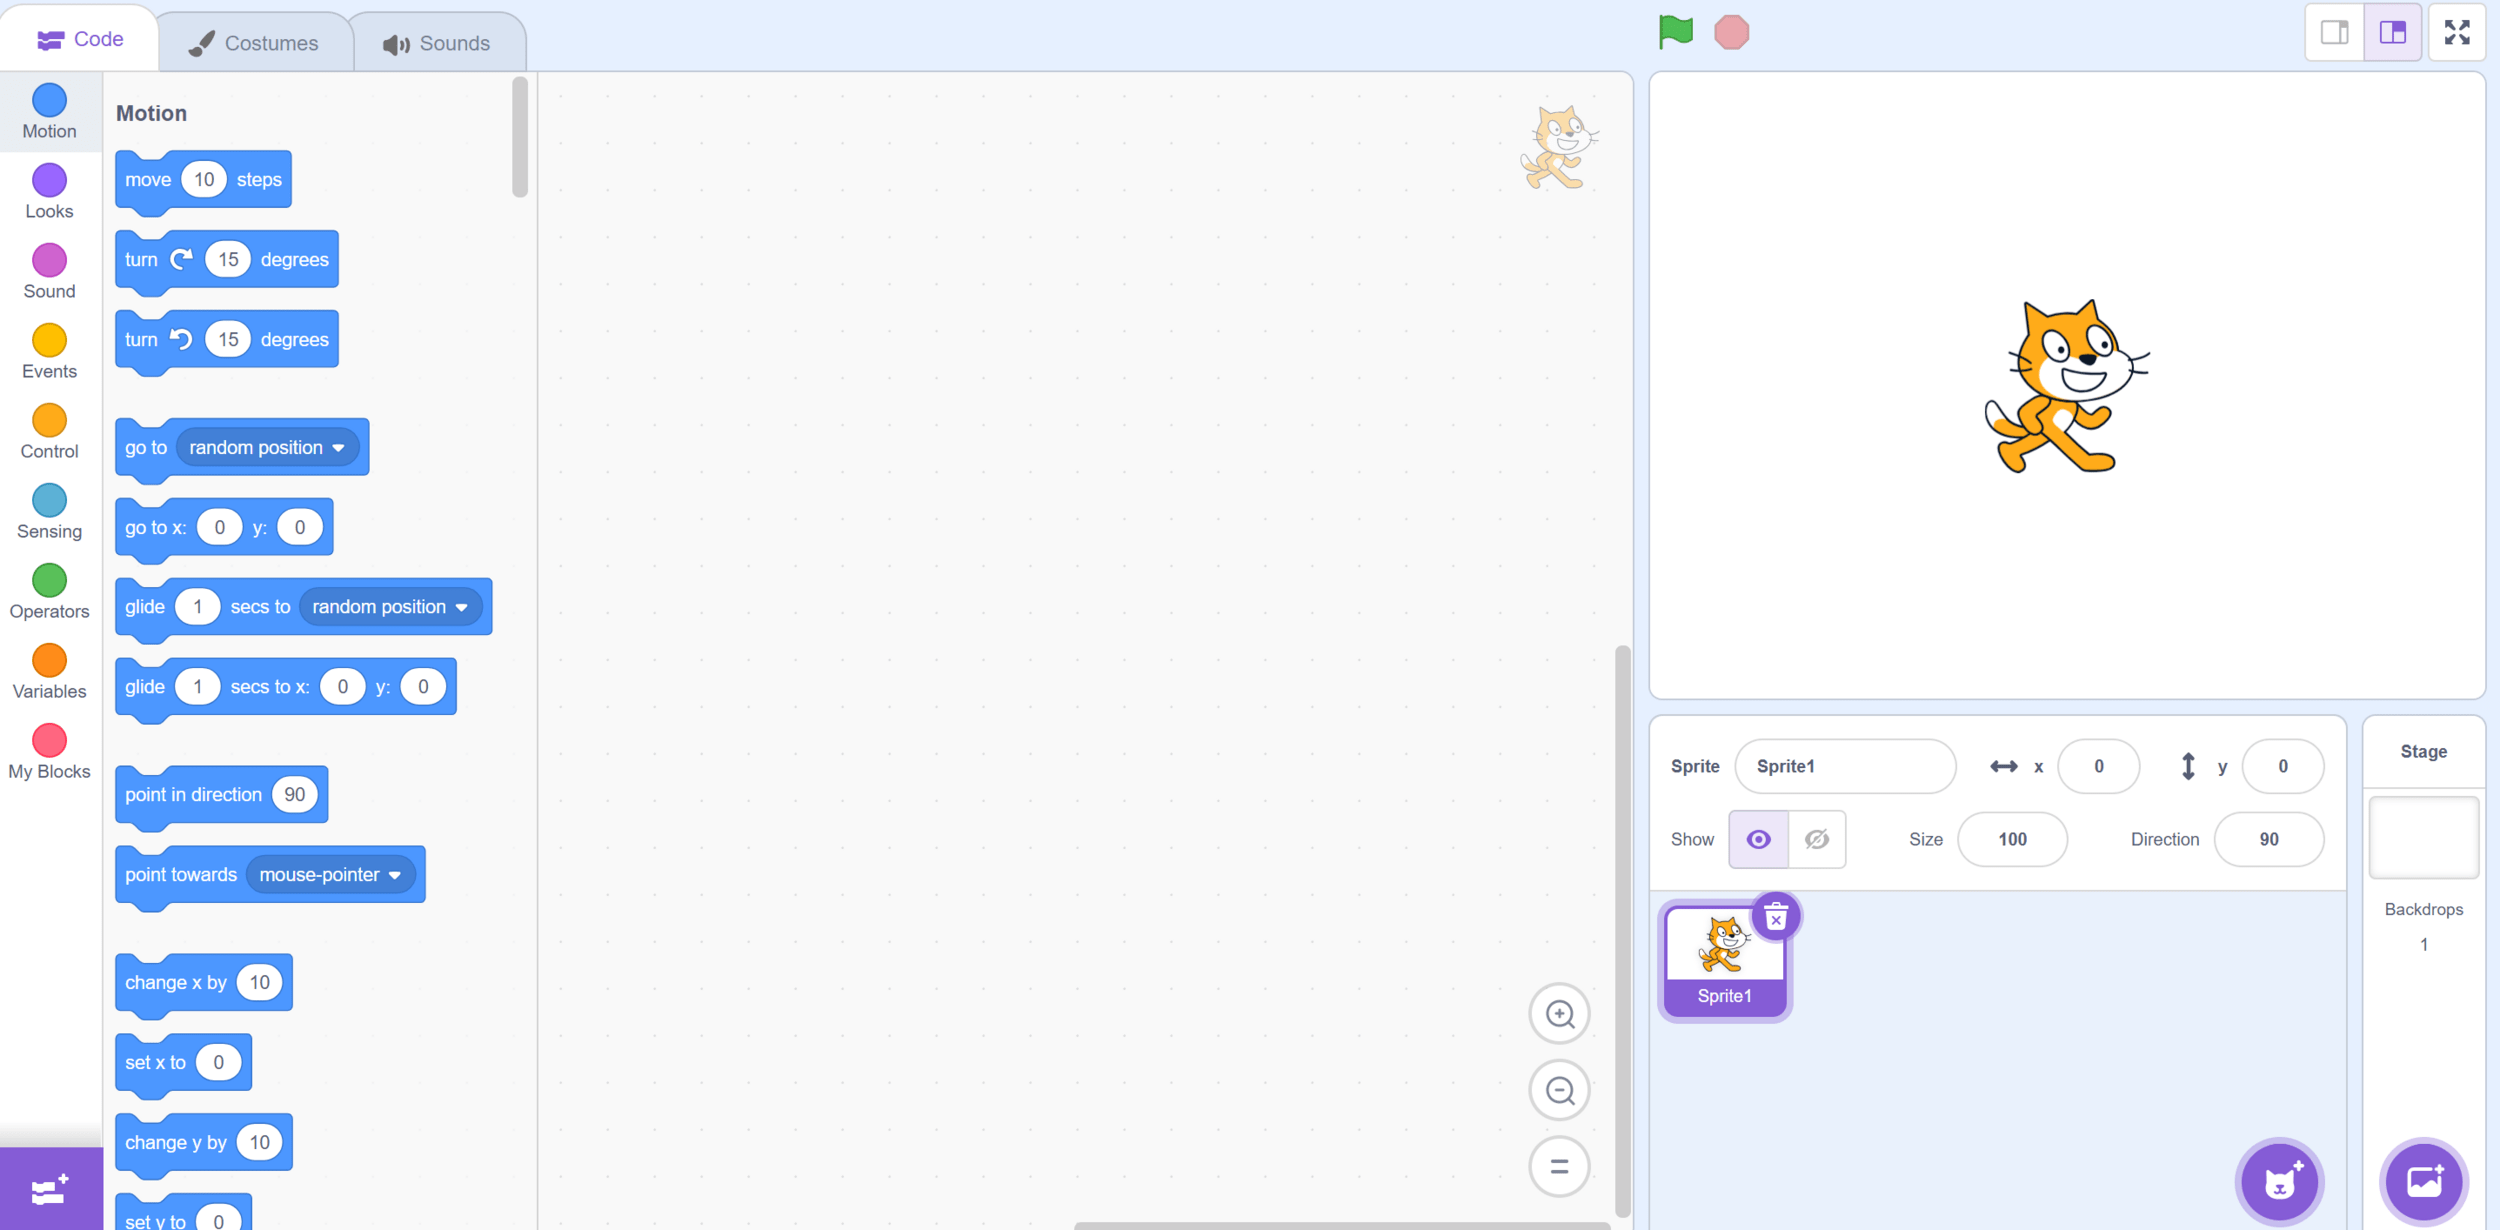Zoom in on the code workspace

tap(1559, 1014)
